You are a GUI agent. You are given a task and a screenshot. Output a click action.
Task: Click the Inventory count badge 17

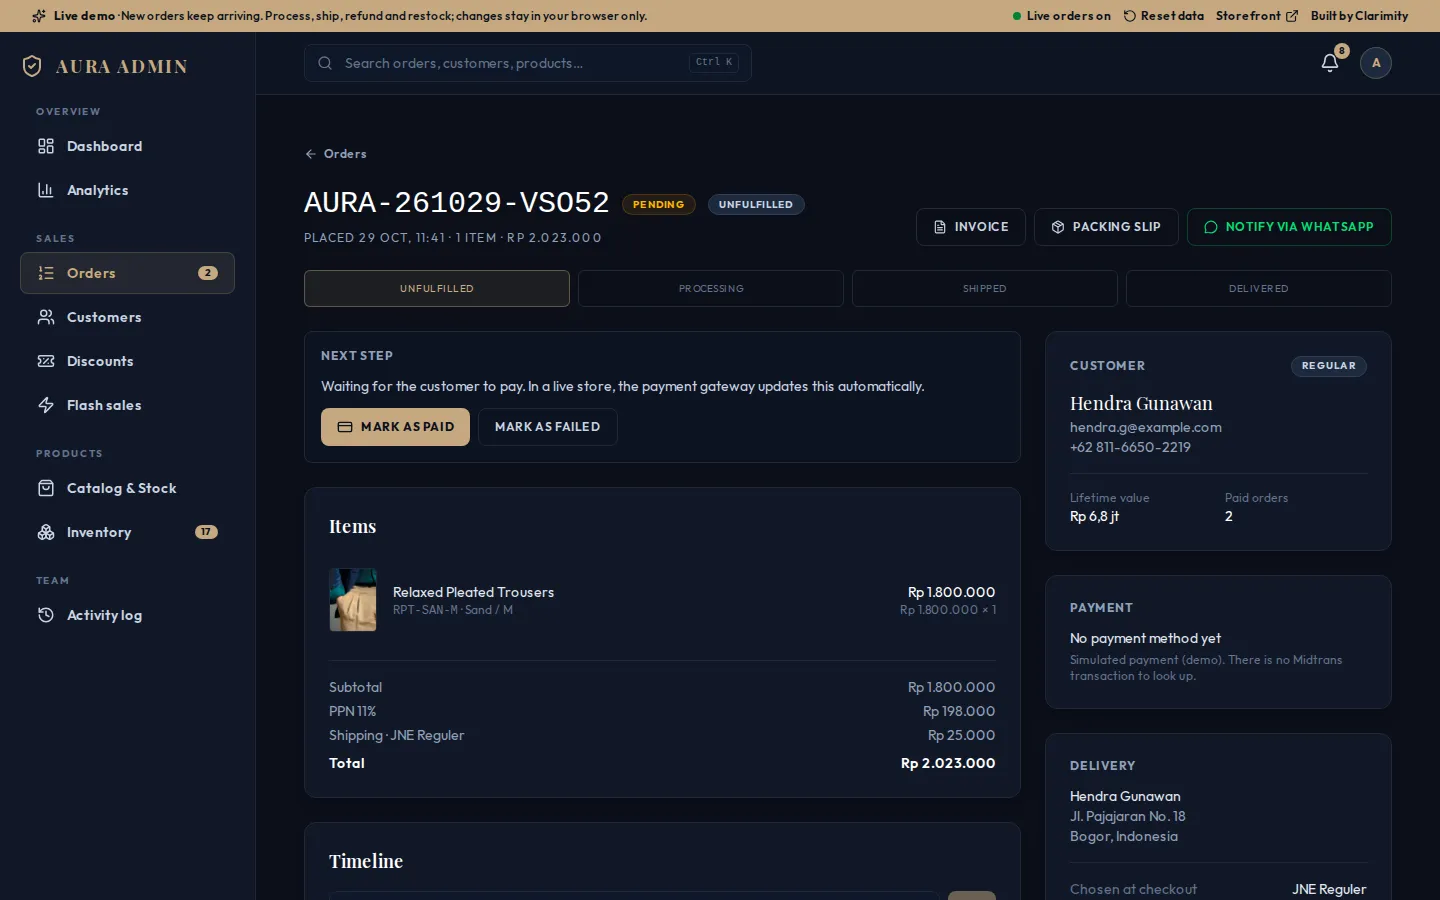pyautogui.click(x=206, y=532)
